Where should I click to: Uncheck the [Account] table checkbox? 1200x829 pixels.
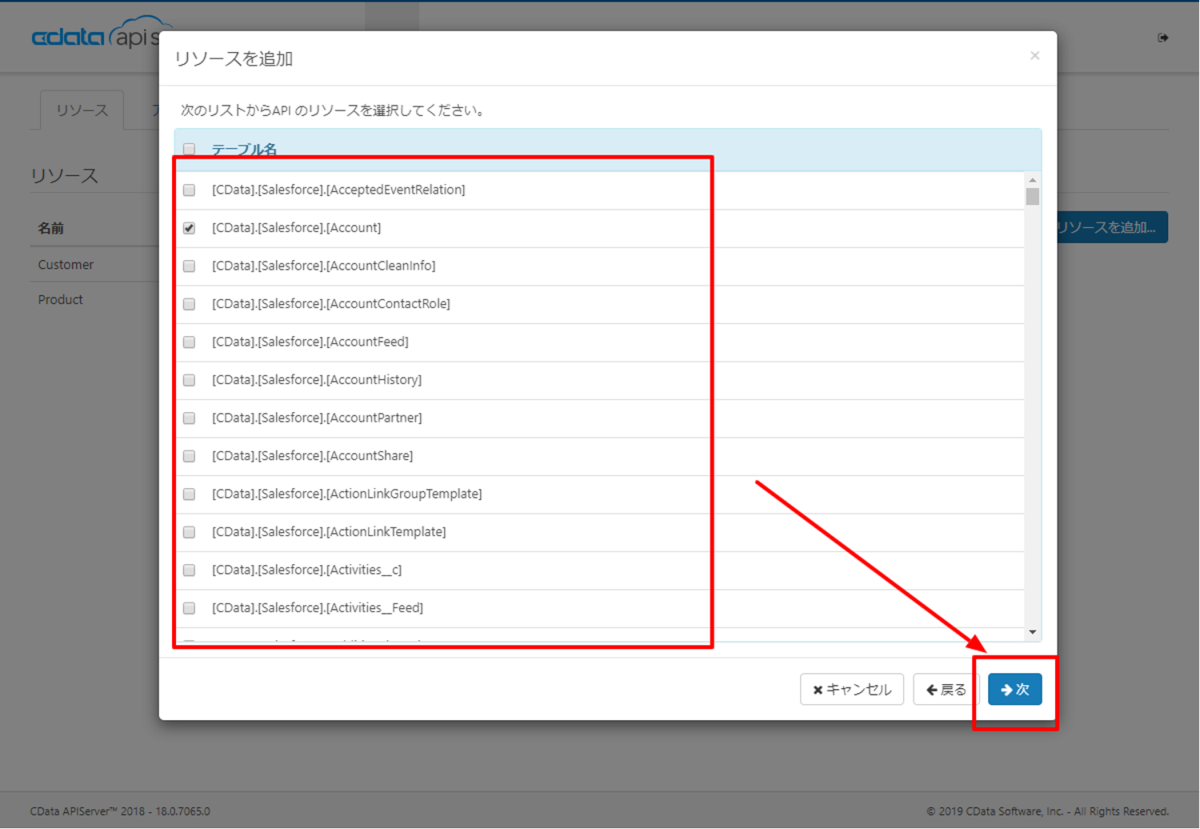pos(189,228)
